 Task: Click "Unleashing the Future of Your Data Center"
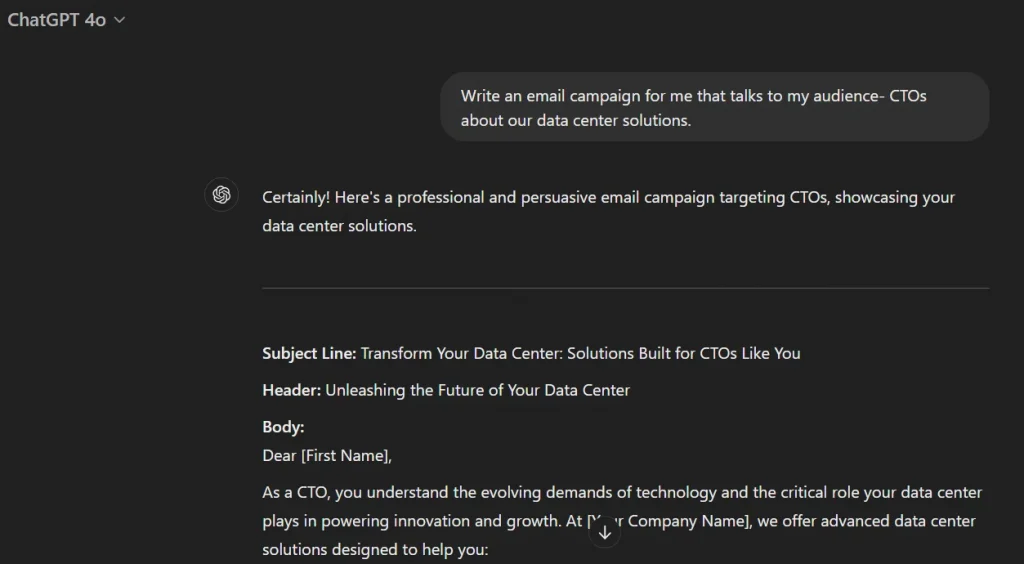point(477,390)
